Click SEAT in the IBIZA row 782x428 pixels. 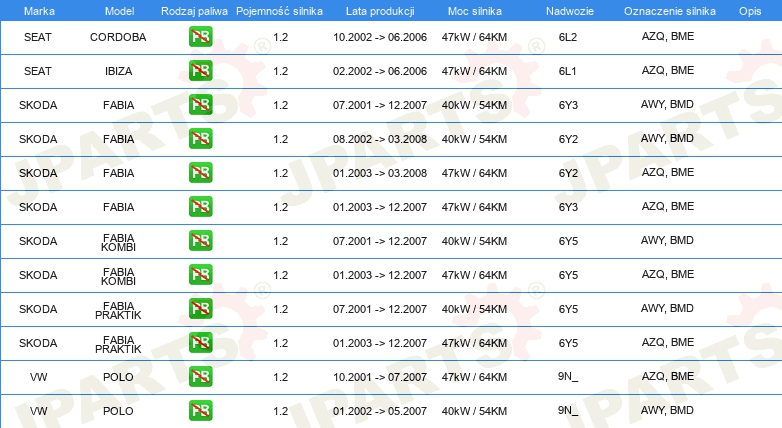coord(38,71)
